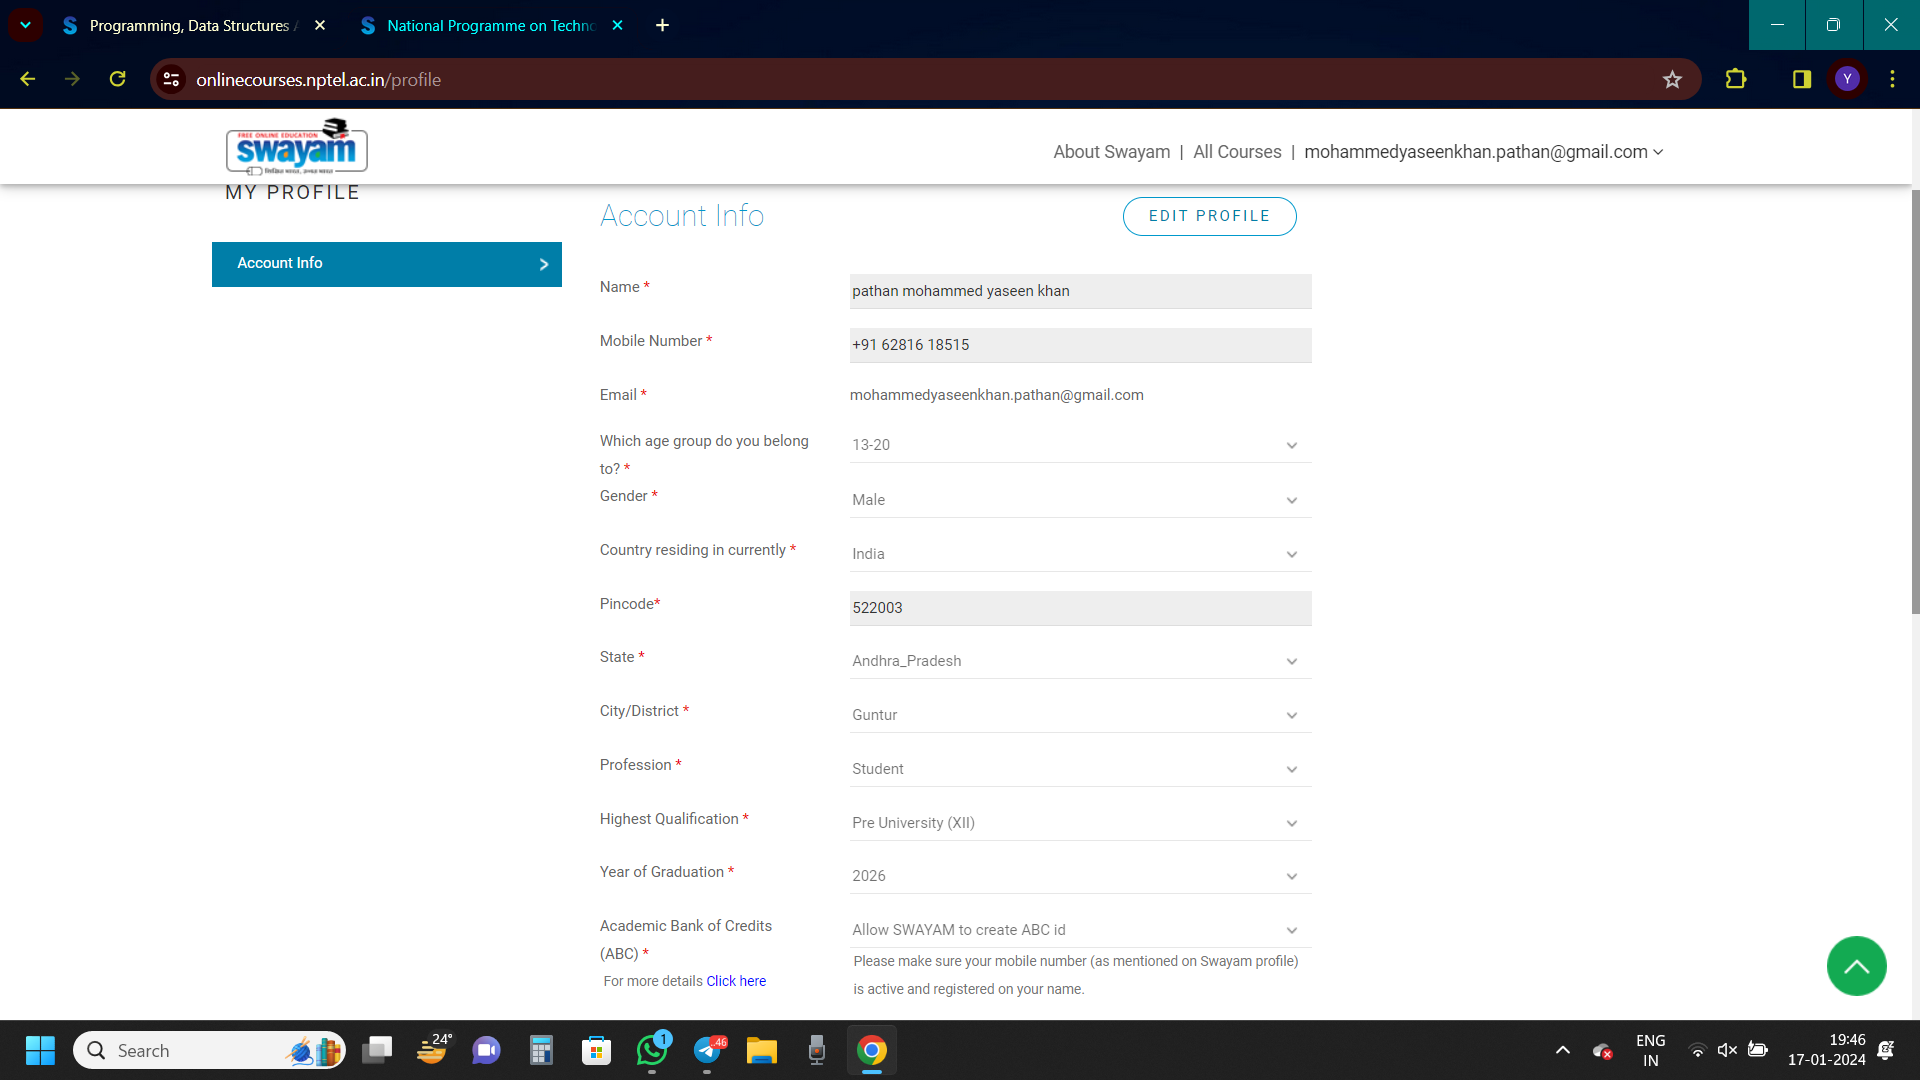Open the Windows Start menu
This screenshot has height=1080, width=1920.
pos(40,1050)
